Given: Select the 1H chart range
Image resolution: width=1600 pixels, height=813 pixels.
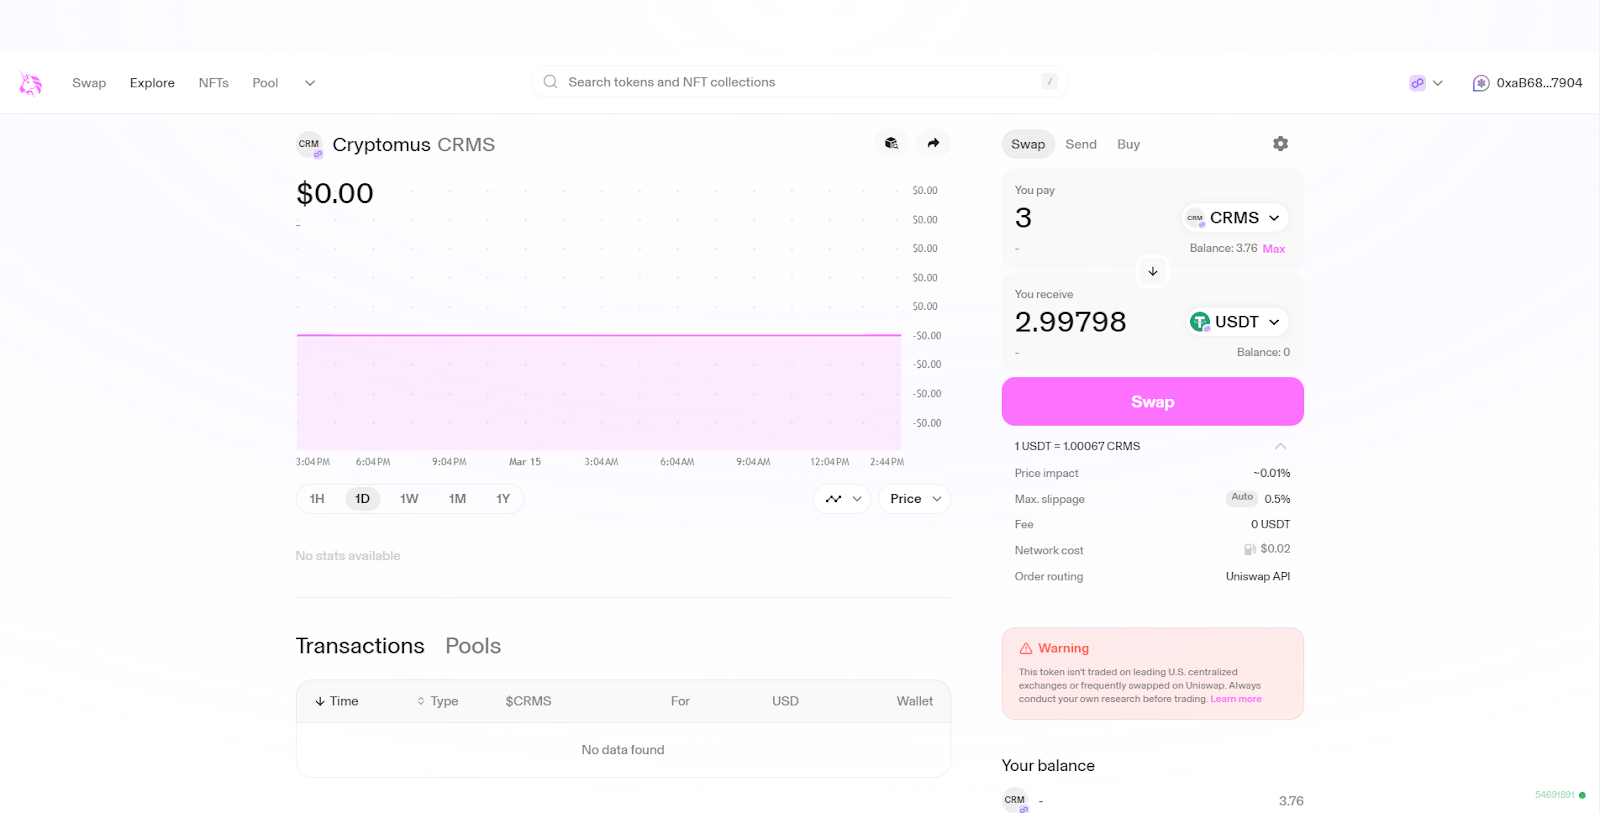Looking at the screenshot, I should pos(317,499).
